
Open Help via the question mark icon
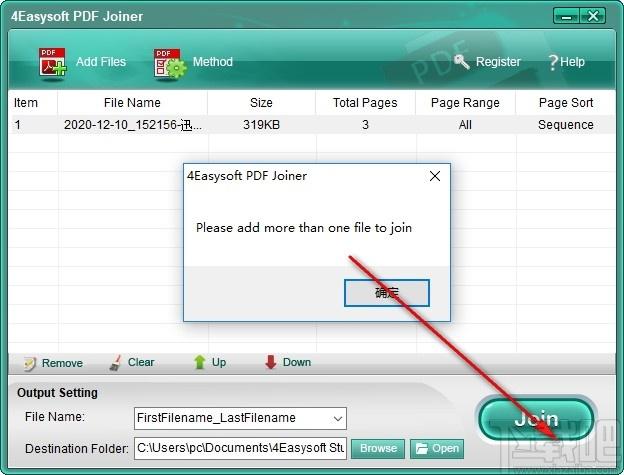pyautogui.click(x=553, y=62)
